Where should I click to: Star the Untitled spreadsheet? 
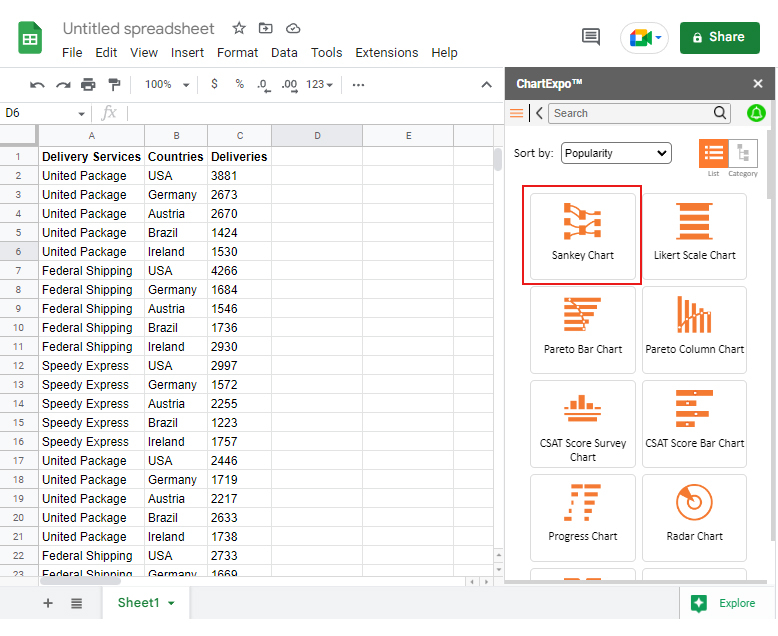[x=239, y=28]
